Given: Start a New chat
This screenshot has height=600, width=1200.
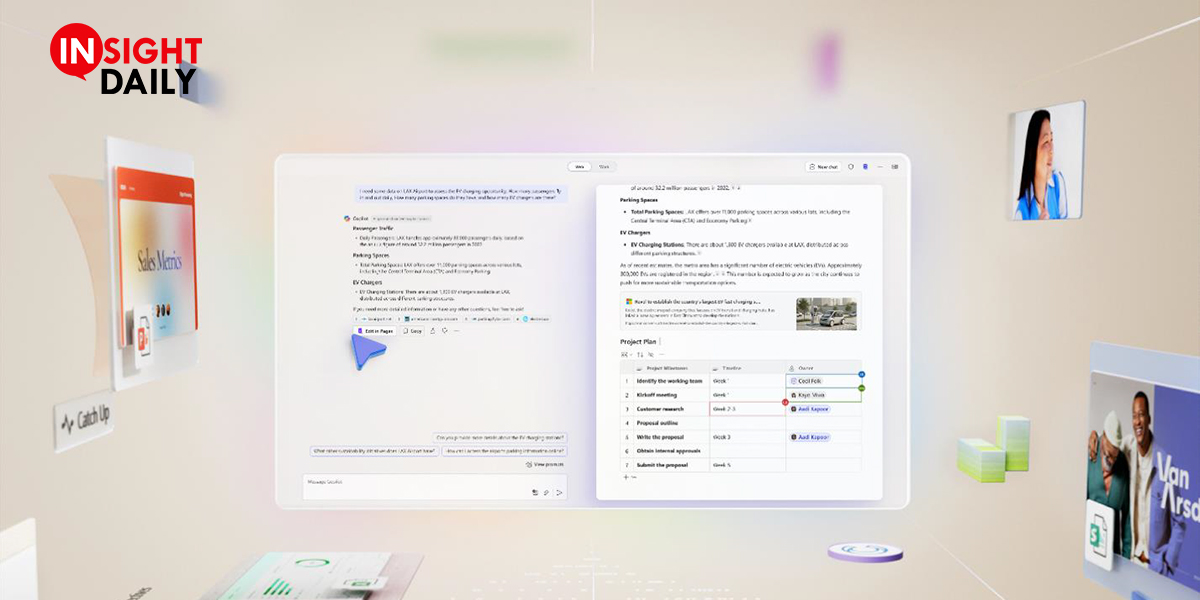Looking at the screenshot, I should pyautogui.click(x=823, y=167).
